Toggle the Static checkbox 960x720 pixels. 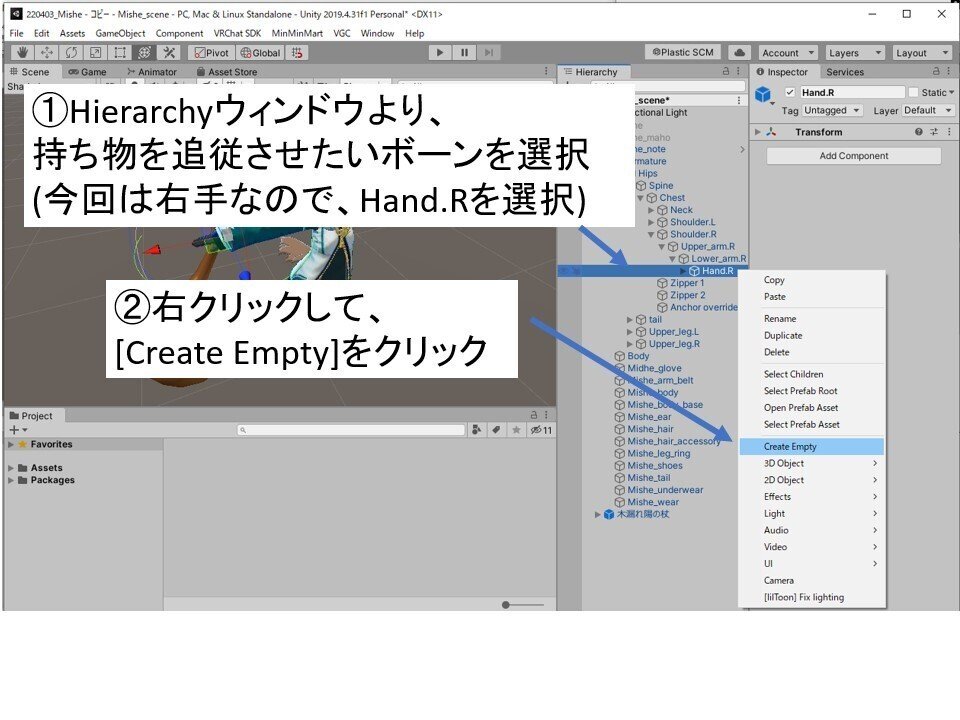tap(913, 92)
